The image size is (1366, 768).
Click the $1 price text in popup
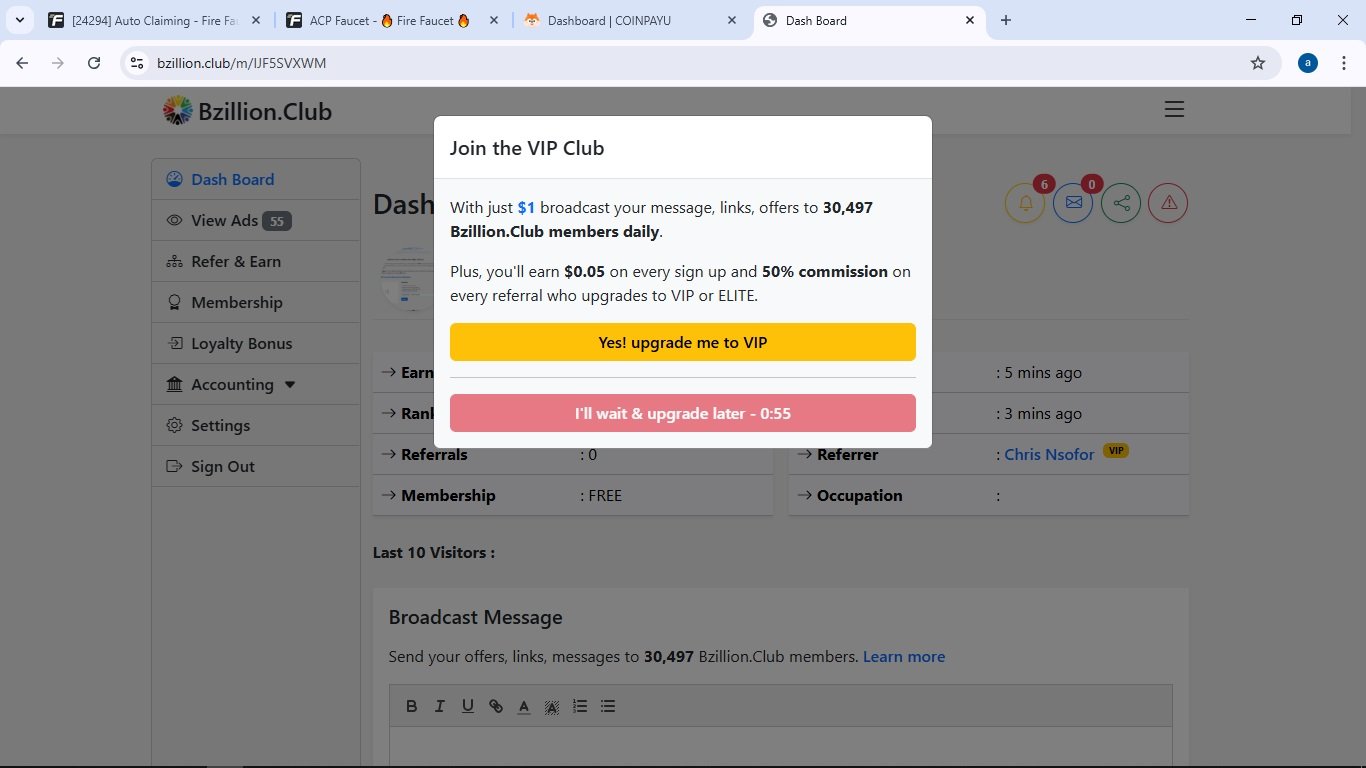tap(526, 208)
